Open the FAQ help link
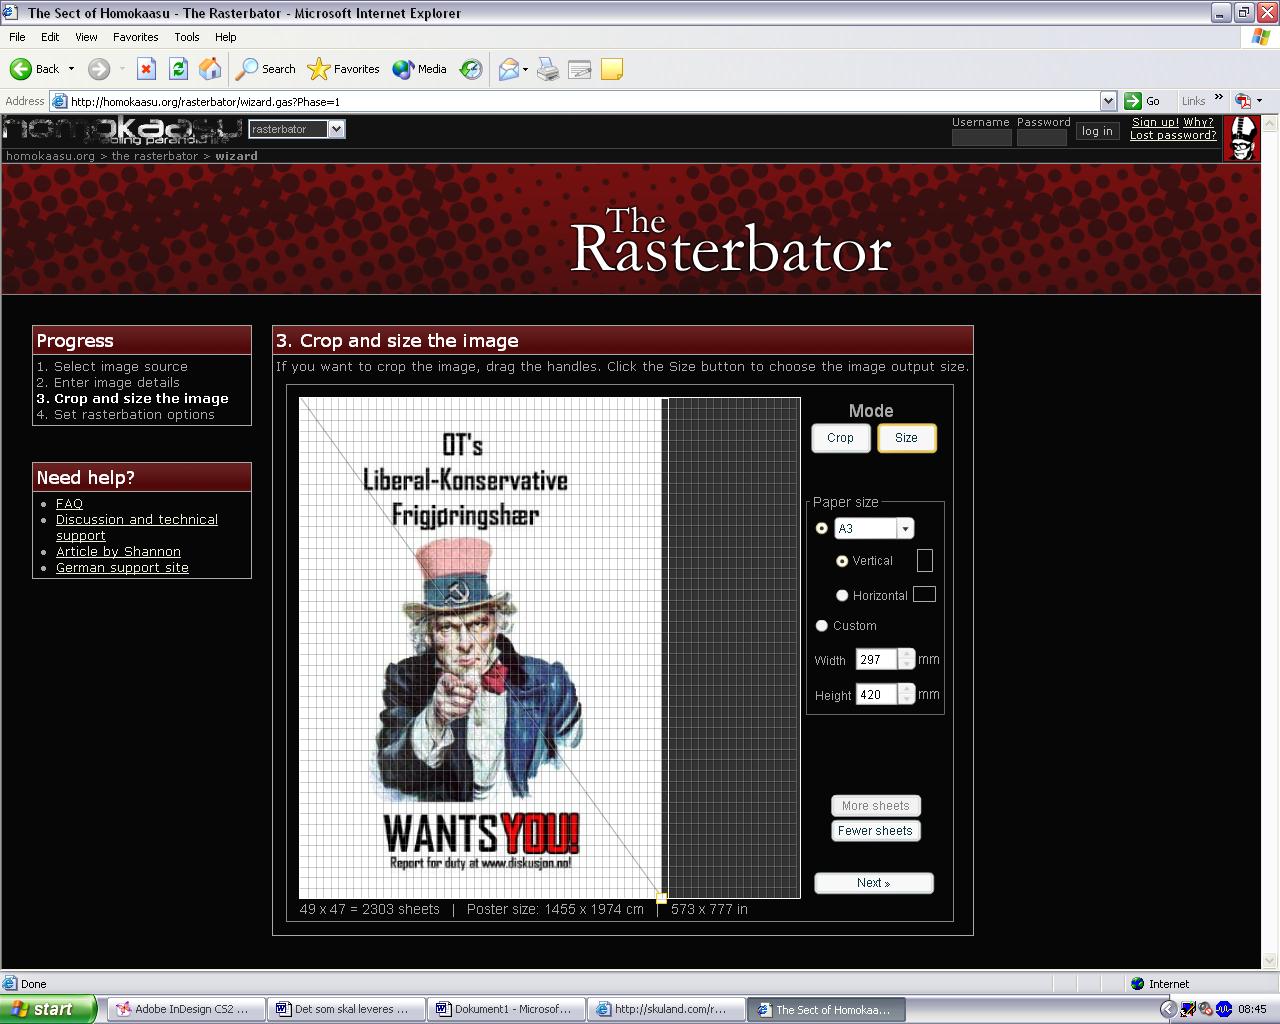1280x1024 pixels. pyautogui.click(x=69, y=504)
